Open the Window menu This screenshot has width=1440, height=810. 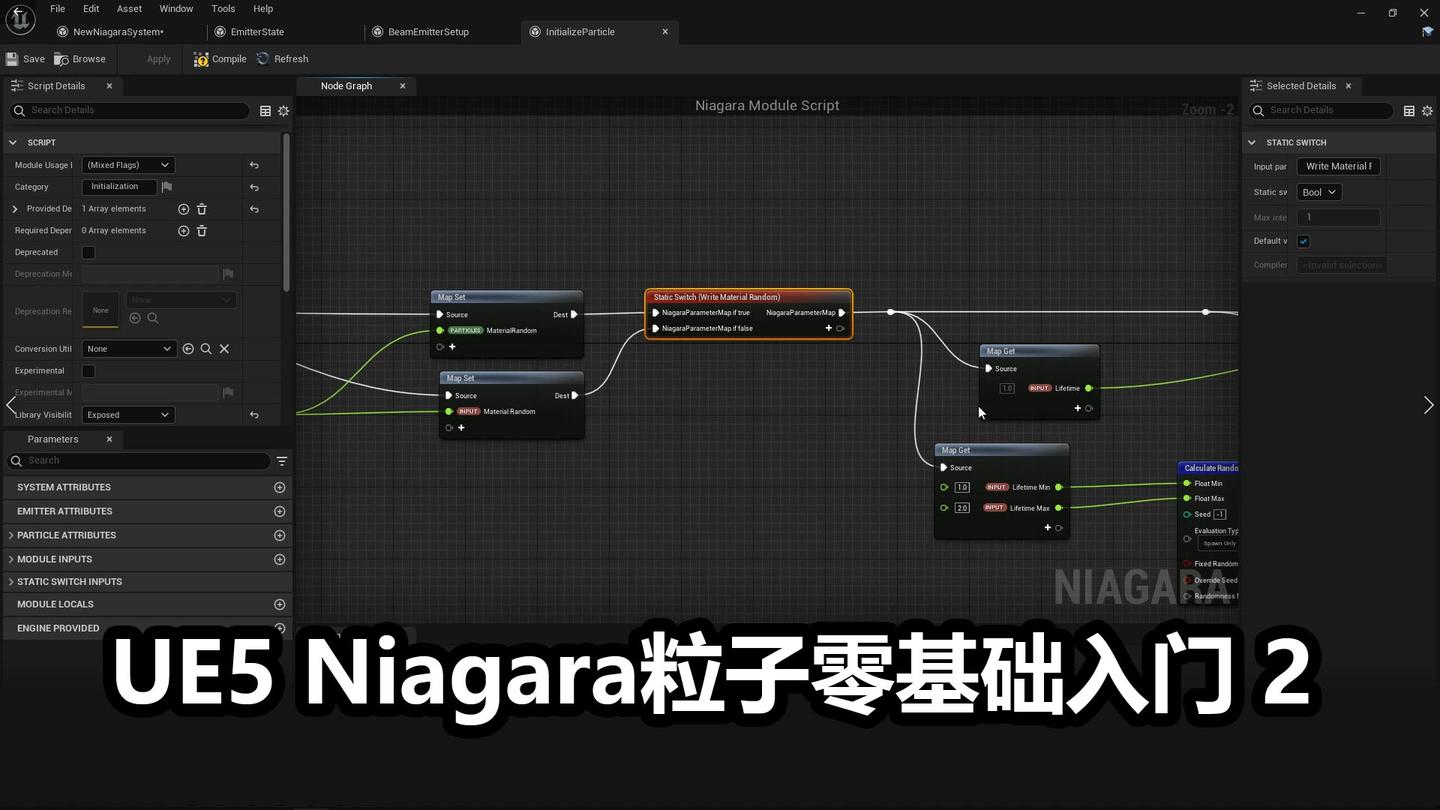click(176, 9)
